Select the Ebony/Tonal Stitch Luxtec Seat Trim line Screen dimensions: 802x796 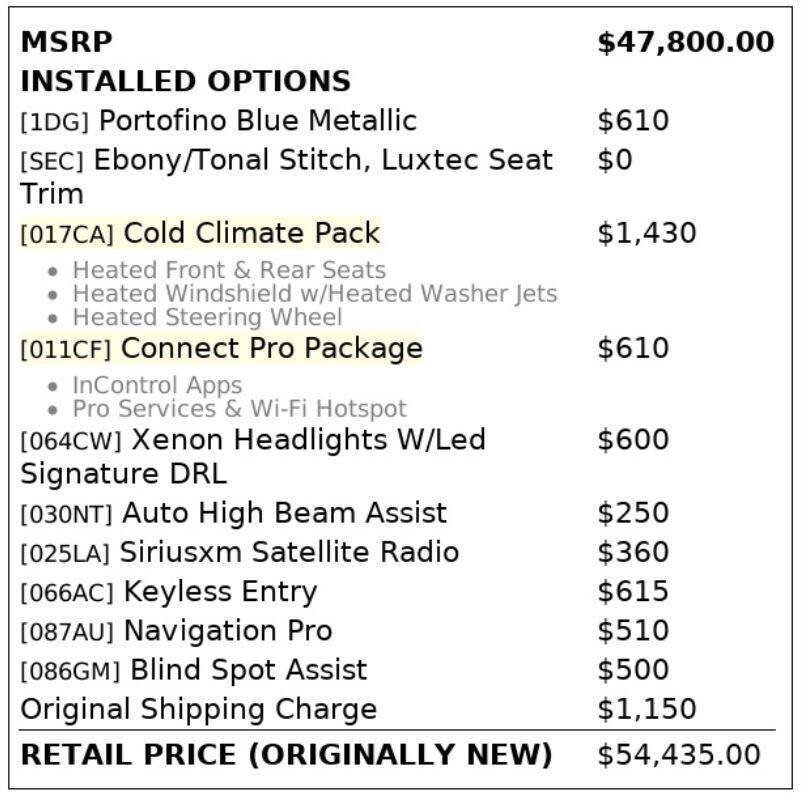286,176
